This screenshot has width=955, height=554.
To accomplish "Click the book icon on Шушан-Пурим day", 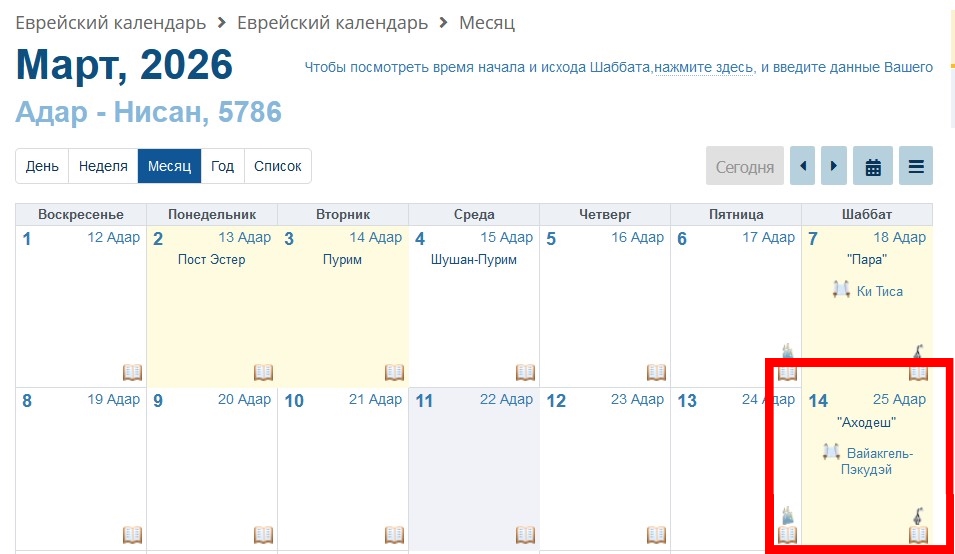I will tap(525, 372).
